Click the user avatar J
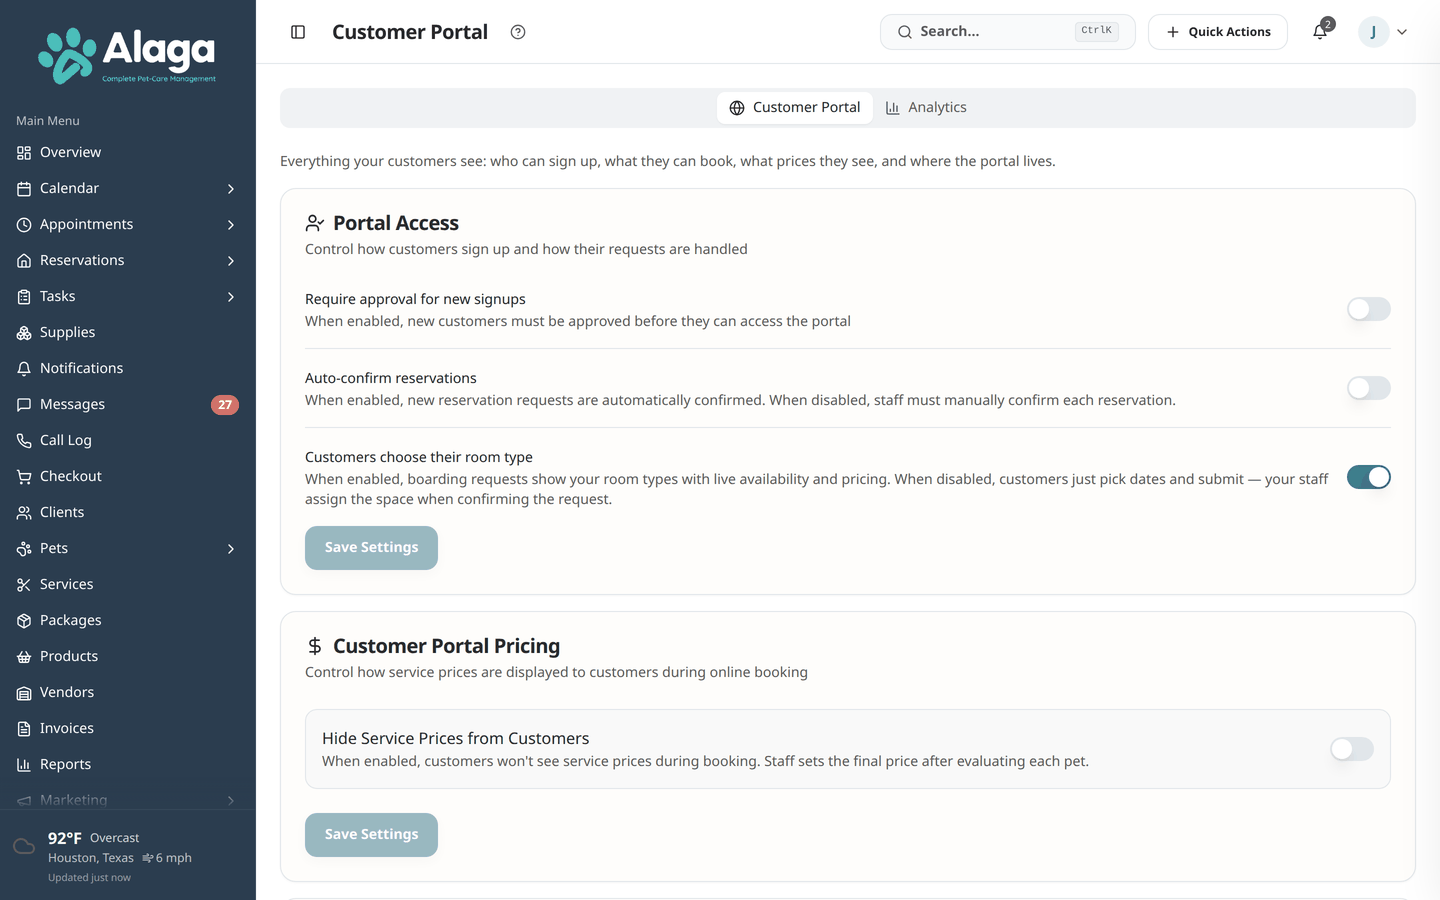Screen dimensions: 1440x900 coord(1373,32)
